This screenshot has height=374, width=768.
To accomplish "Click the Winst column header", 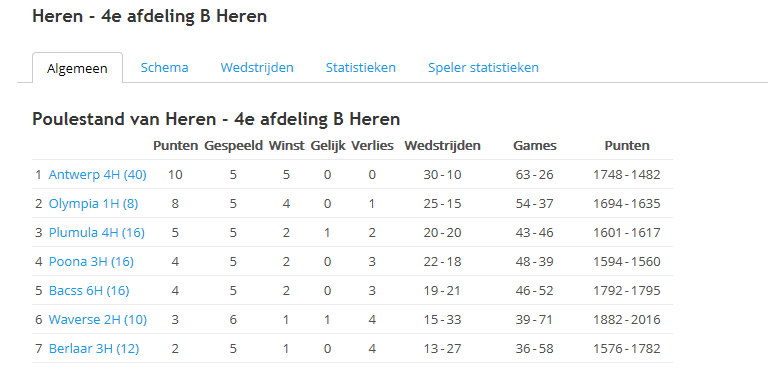I will [287, 146].
